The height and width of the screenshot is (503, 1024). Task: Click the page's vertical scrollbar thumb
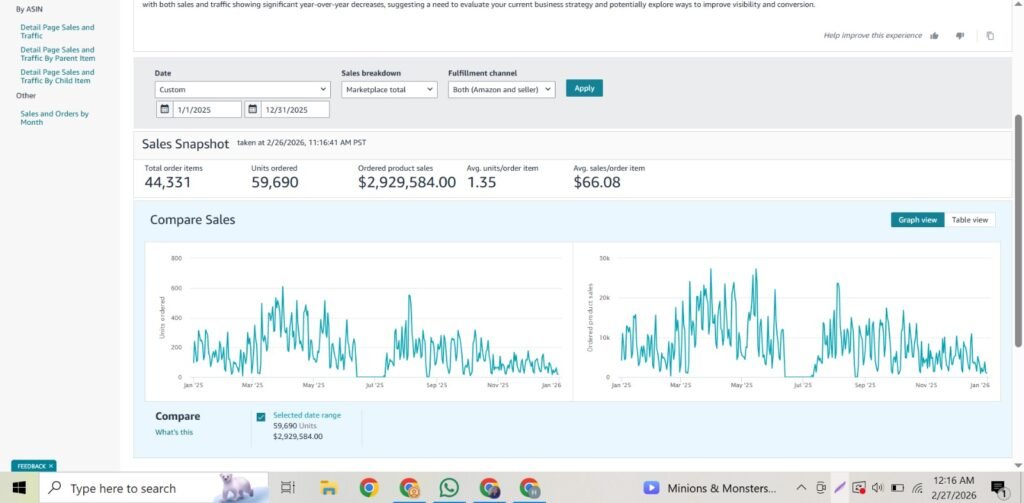pyautogui.click(x=1018, y=230)
